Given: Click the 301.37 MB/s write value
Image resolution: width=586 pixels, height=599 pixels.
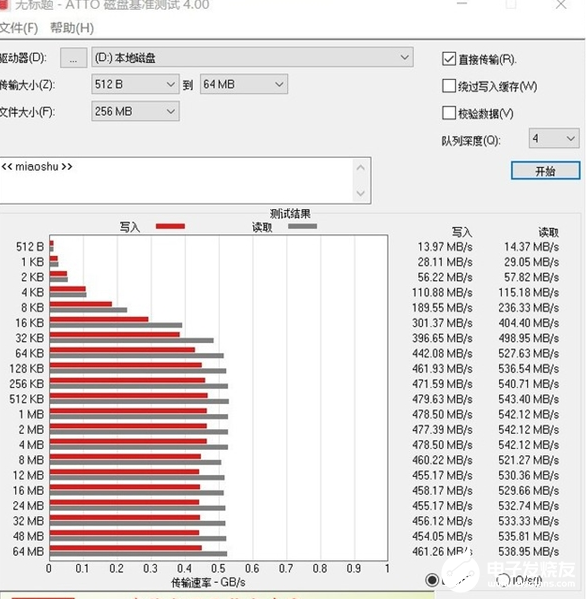Looking at the screenshot, I should point(442,323).
